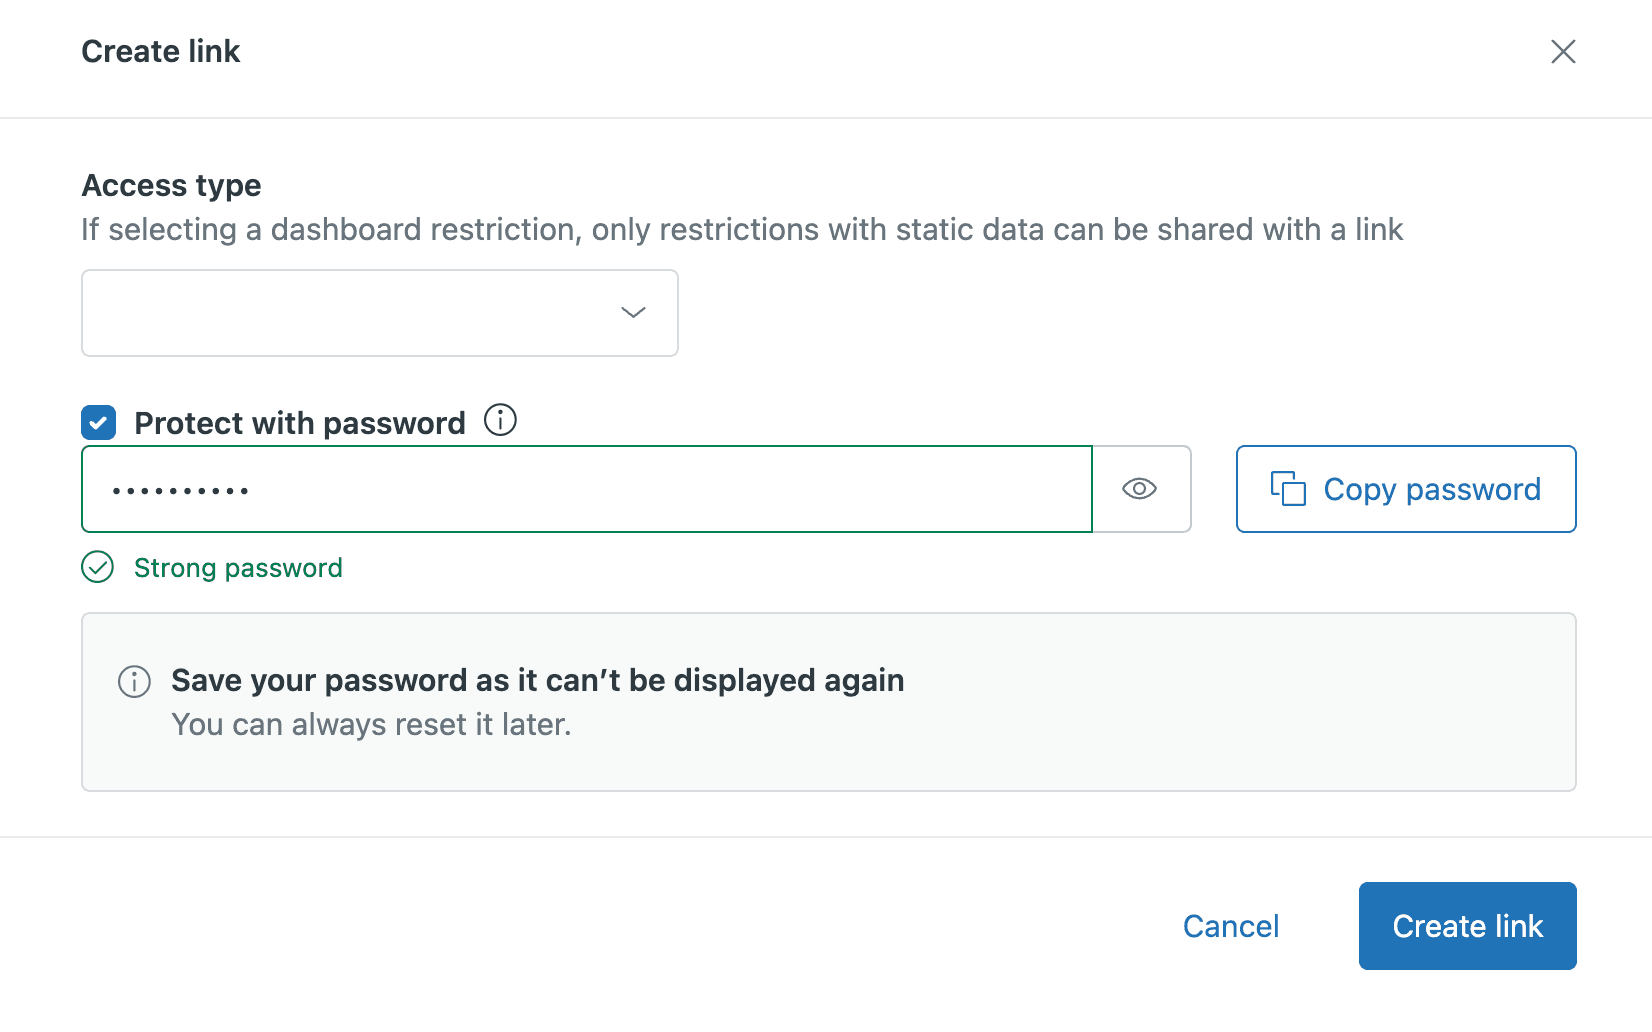Disable the password protection checkbox

[98, 423]
